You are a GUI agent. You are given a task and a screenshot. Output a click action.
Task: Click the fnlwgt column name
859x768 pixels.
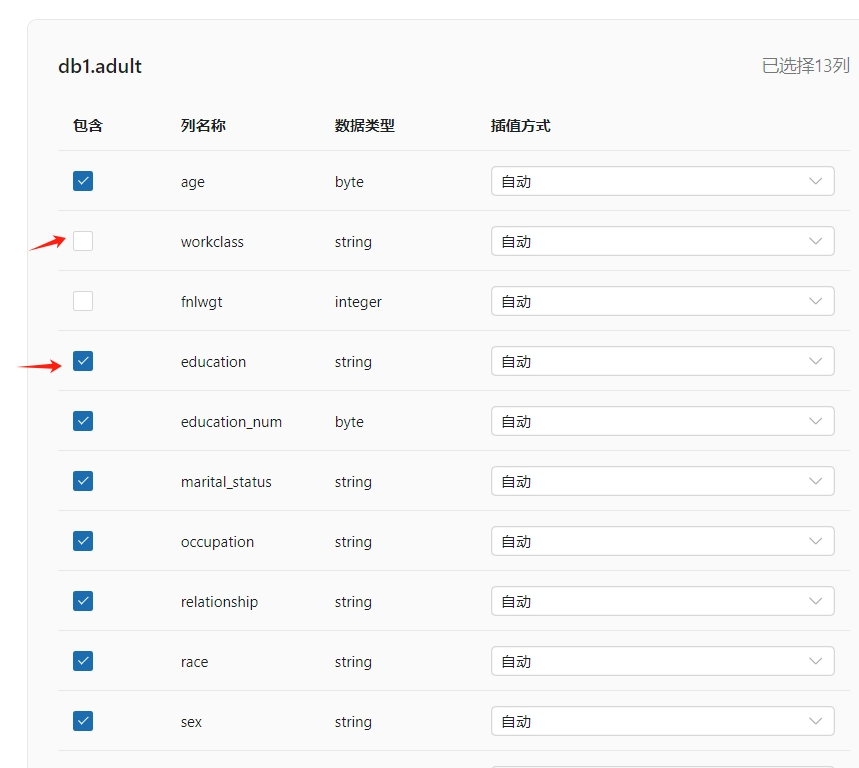pyautogui.click(x=202, y=302)
